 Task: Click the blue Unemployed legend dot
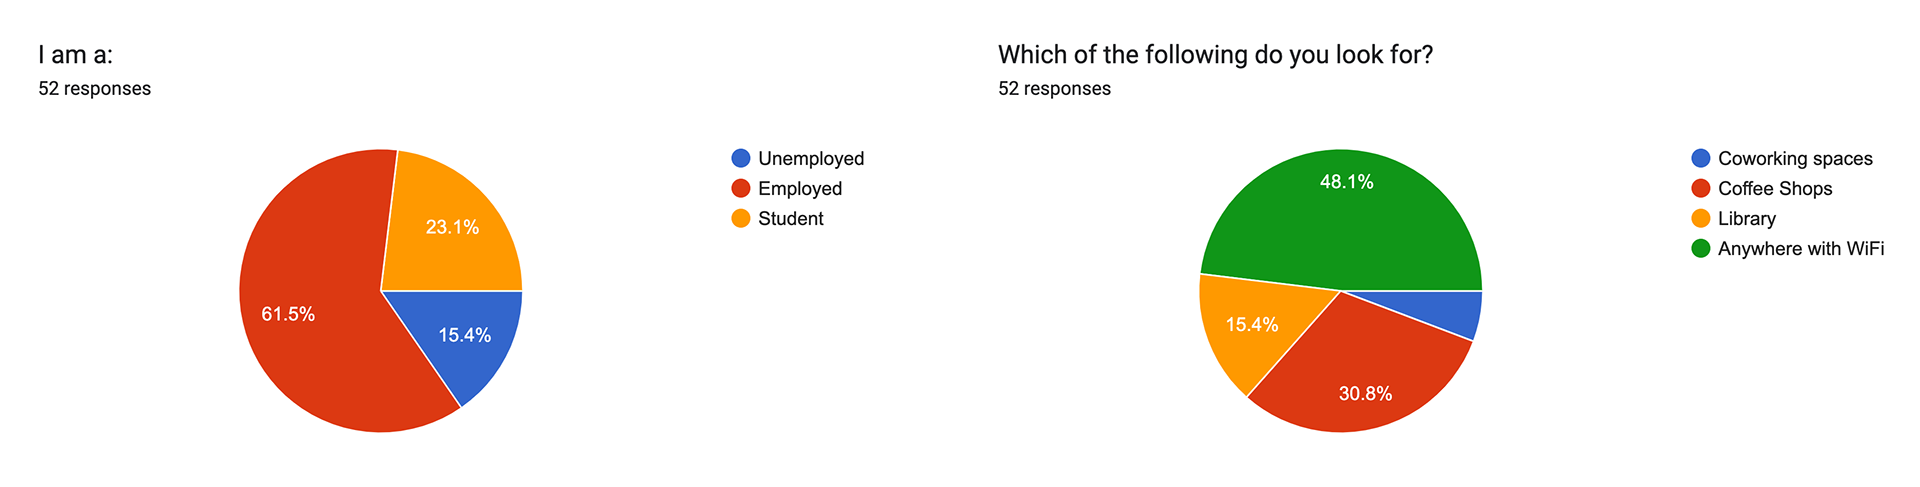click(x=741, y=158)
